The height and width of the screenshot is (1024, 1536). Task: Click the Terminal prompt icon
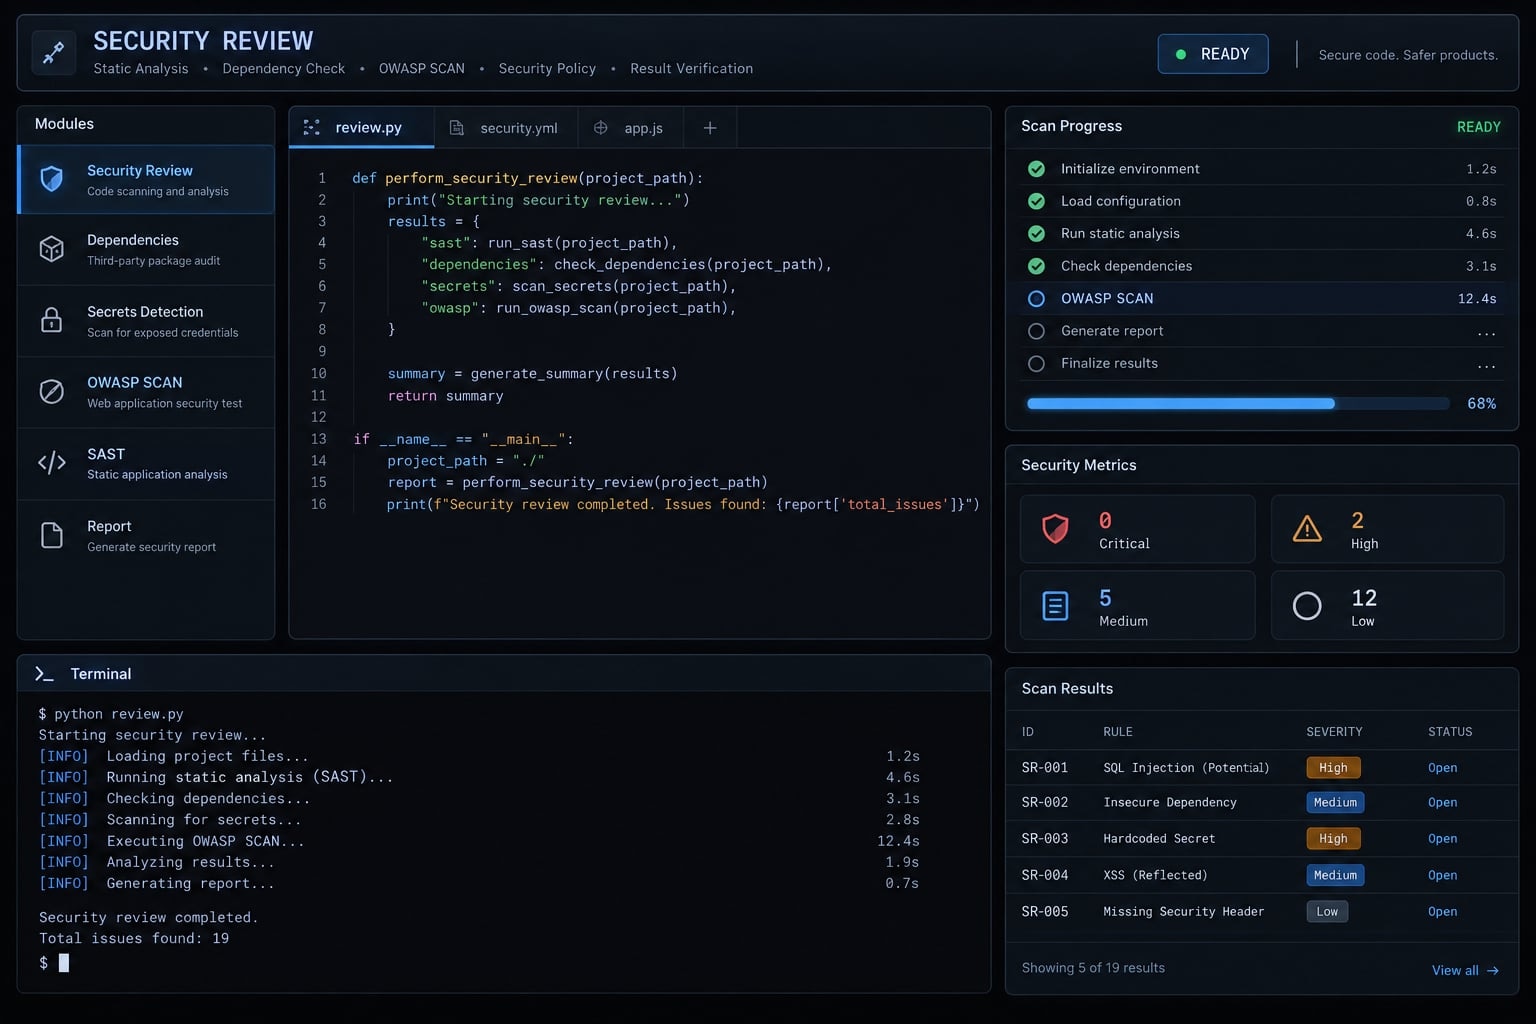[x=44, y=674]
